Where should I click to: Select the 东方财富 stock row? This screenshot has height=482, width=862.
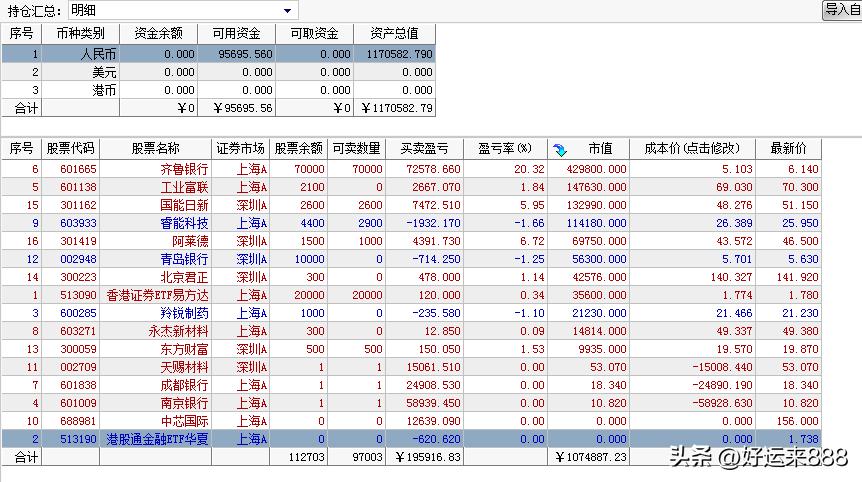click(411, 349)
